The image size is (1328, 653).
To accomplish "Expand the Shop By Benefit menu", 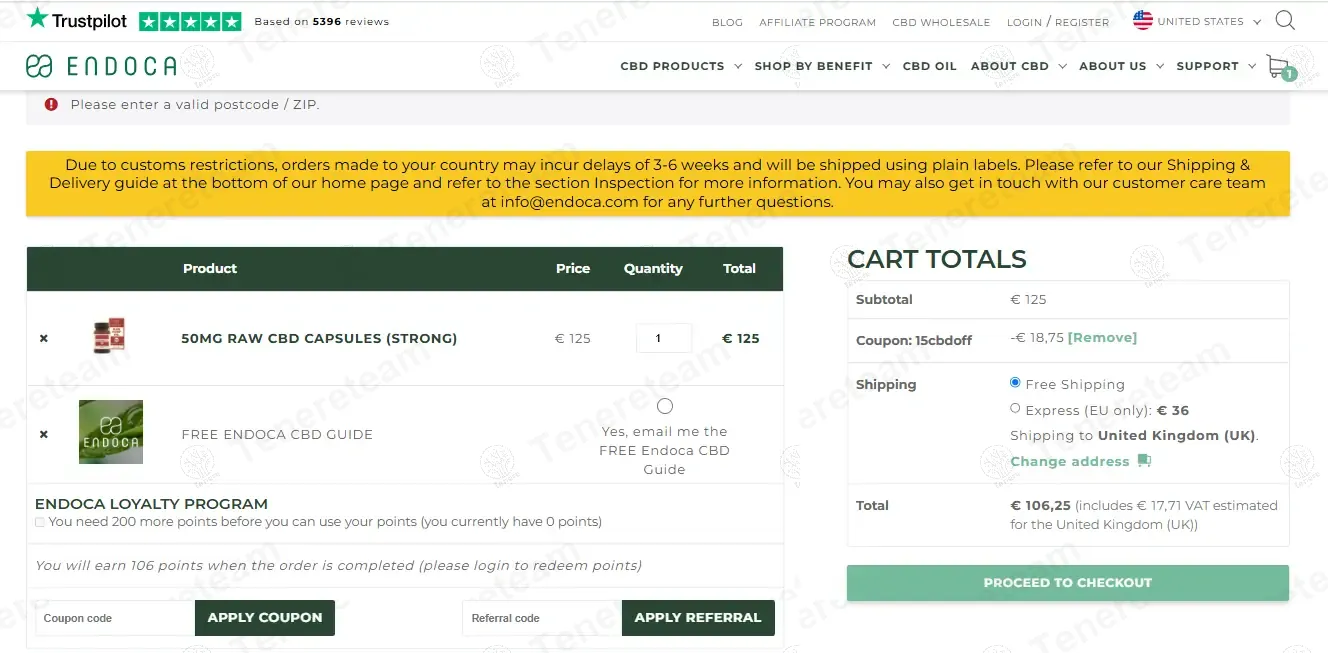I will coord(821,66).
